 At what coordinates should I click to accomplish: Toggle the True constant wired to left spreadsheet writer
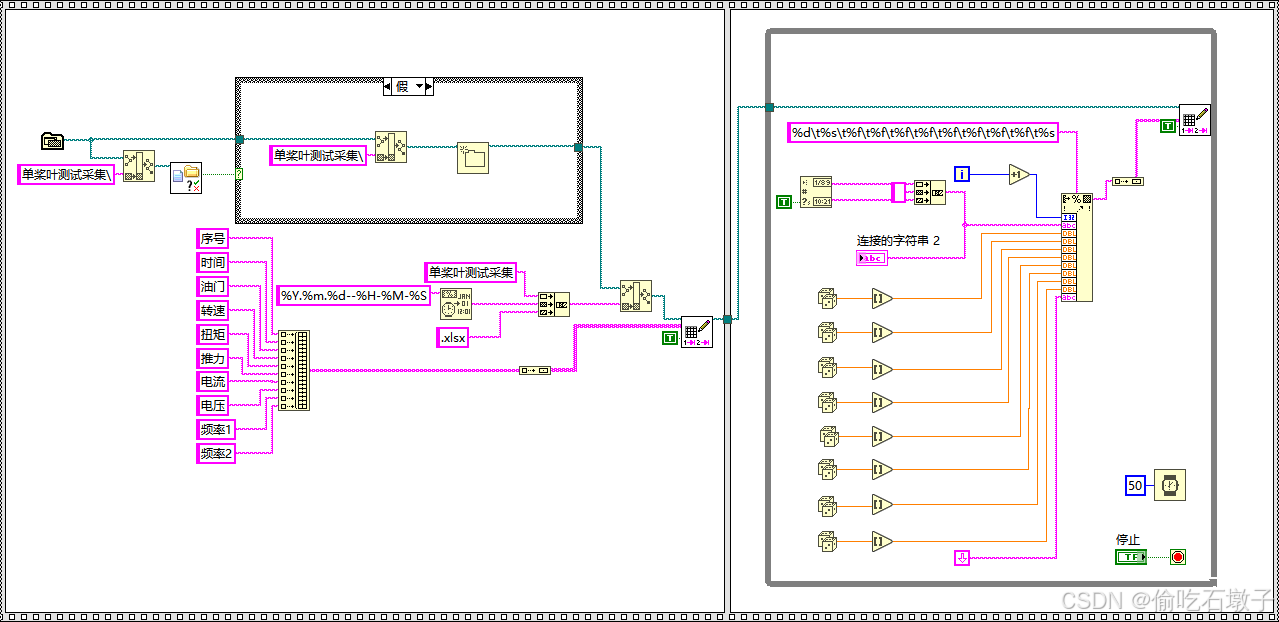tap(669, 339)
